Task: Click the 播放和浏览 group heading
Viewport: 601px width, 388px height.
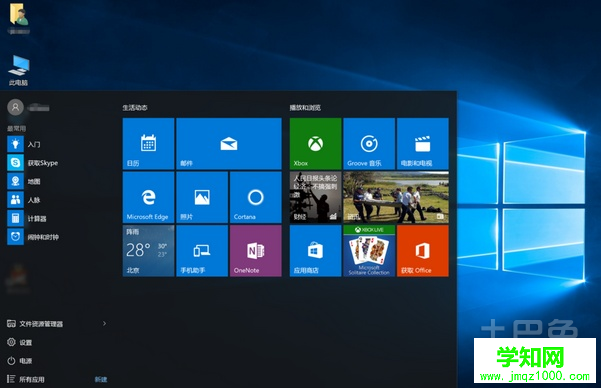Action: point(305,108)
